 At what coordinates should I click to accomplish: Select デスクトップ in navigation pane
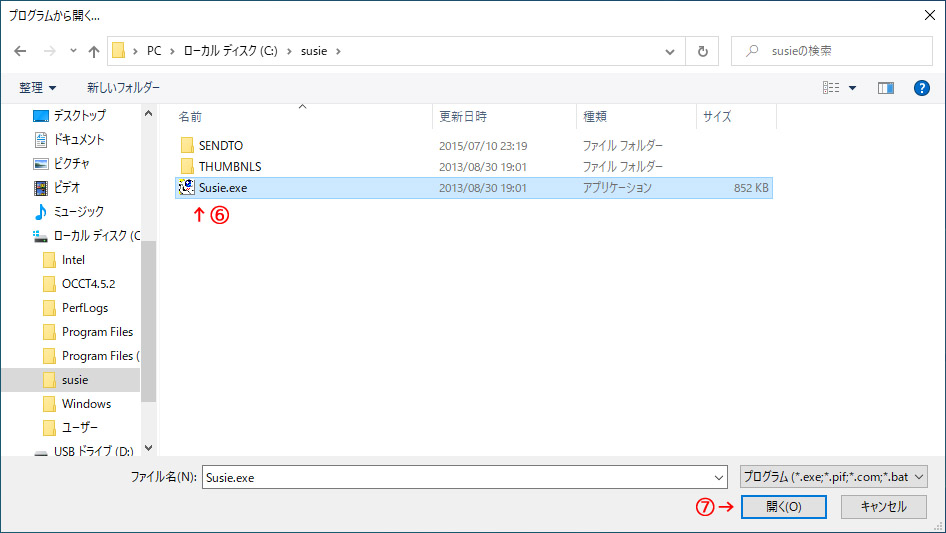point(79,115)
